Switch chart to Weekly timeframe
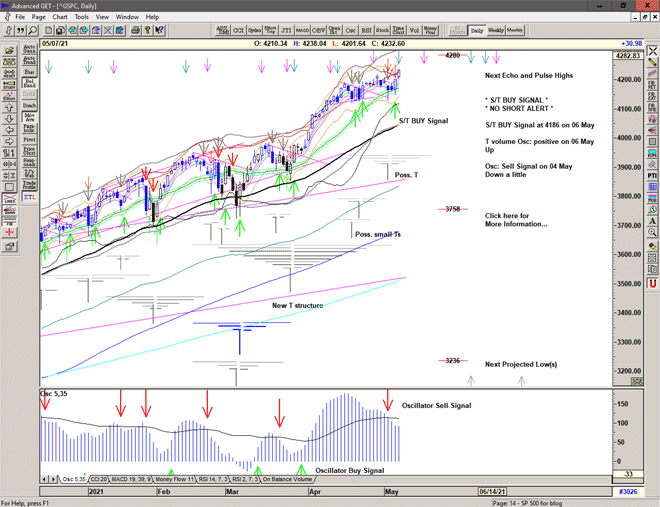This screenshot has height=507, width=660. (496, 31)
